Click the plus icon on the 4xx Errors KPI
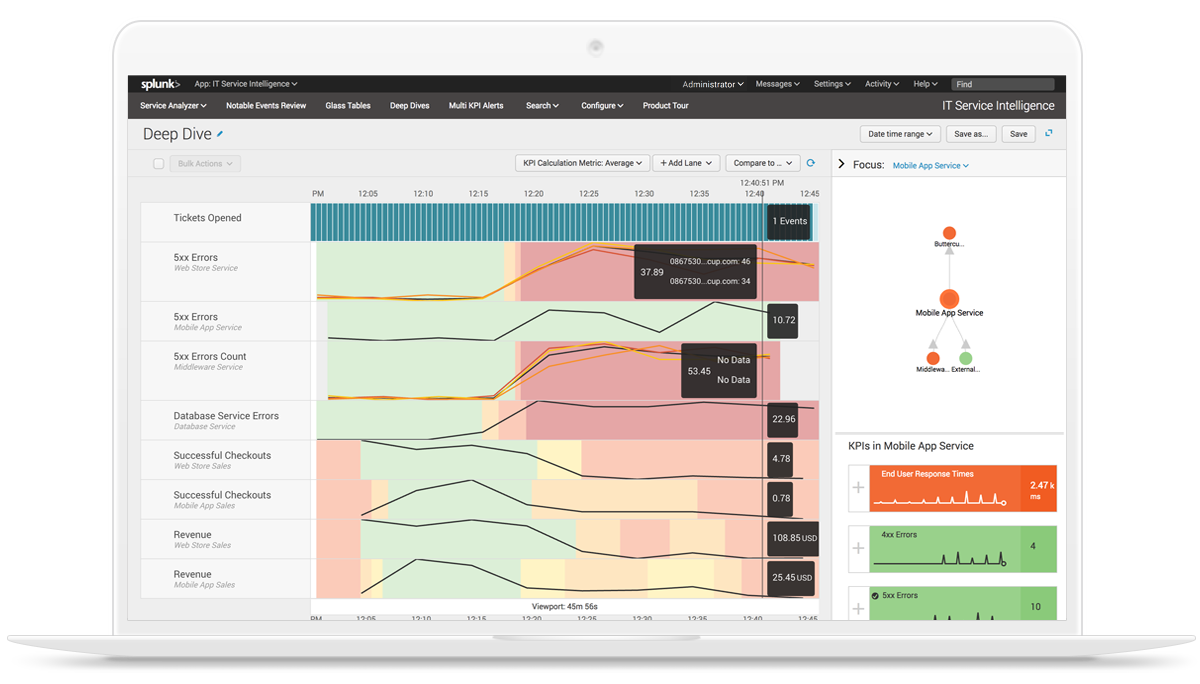 coord(857,548)
